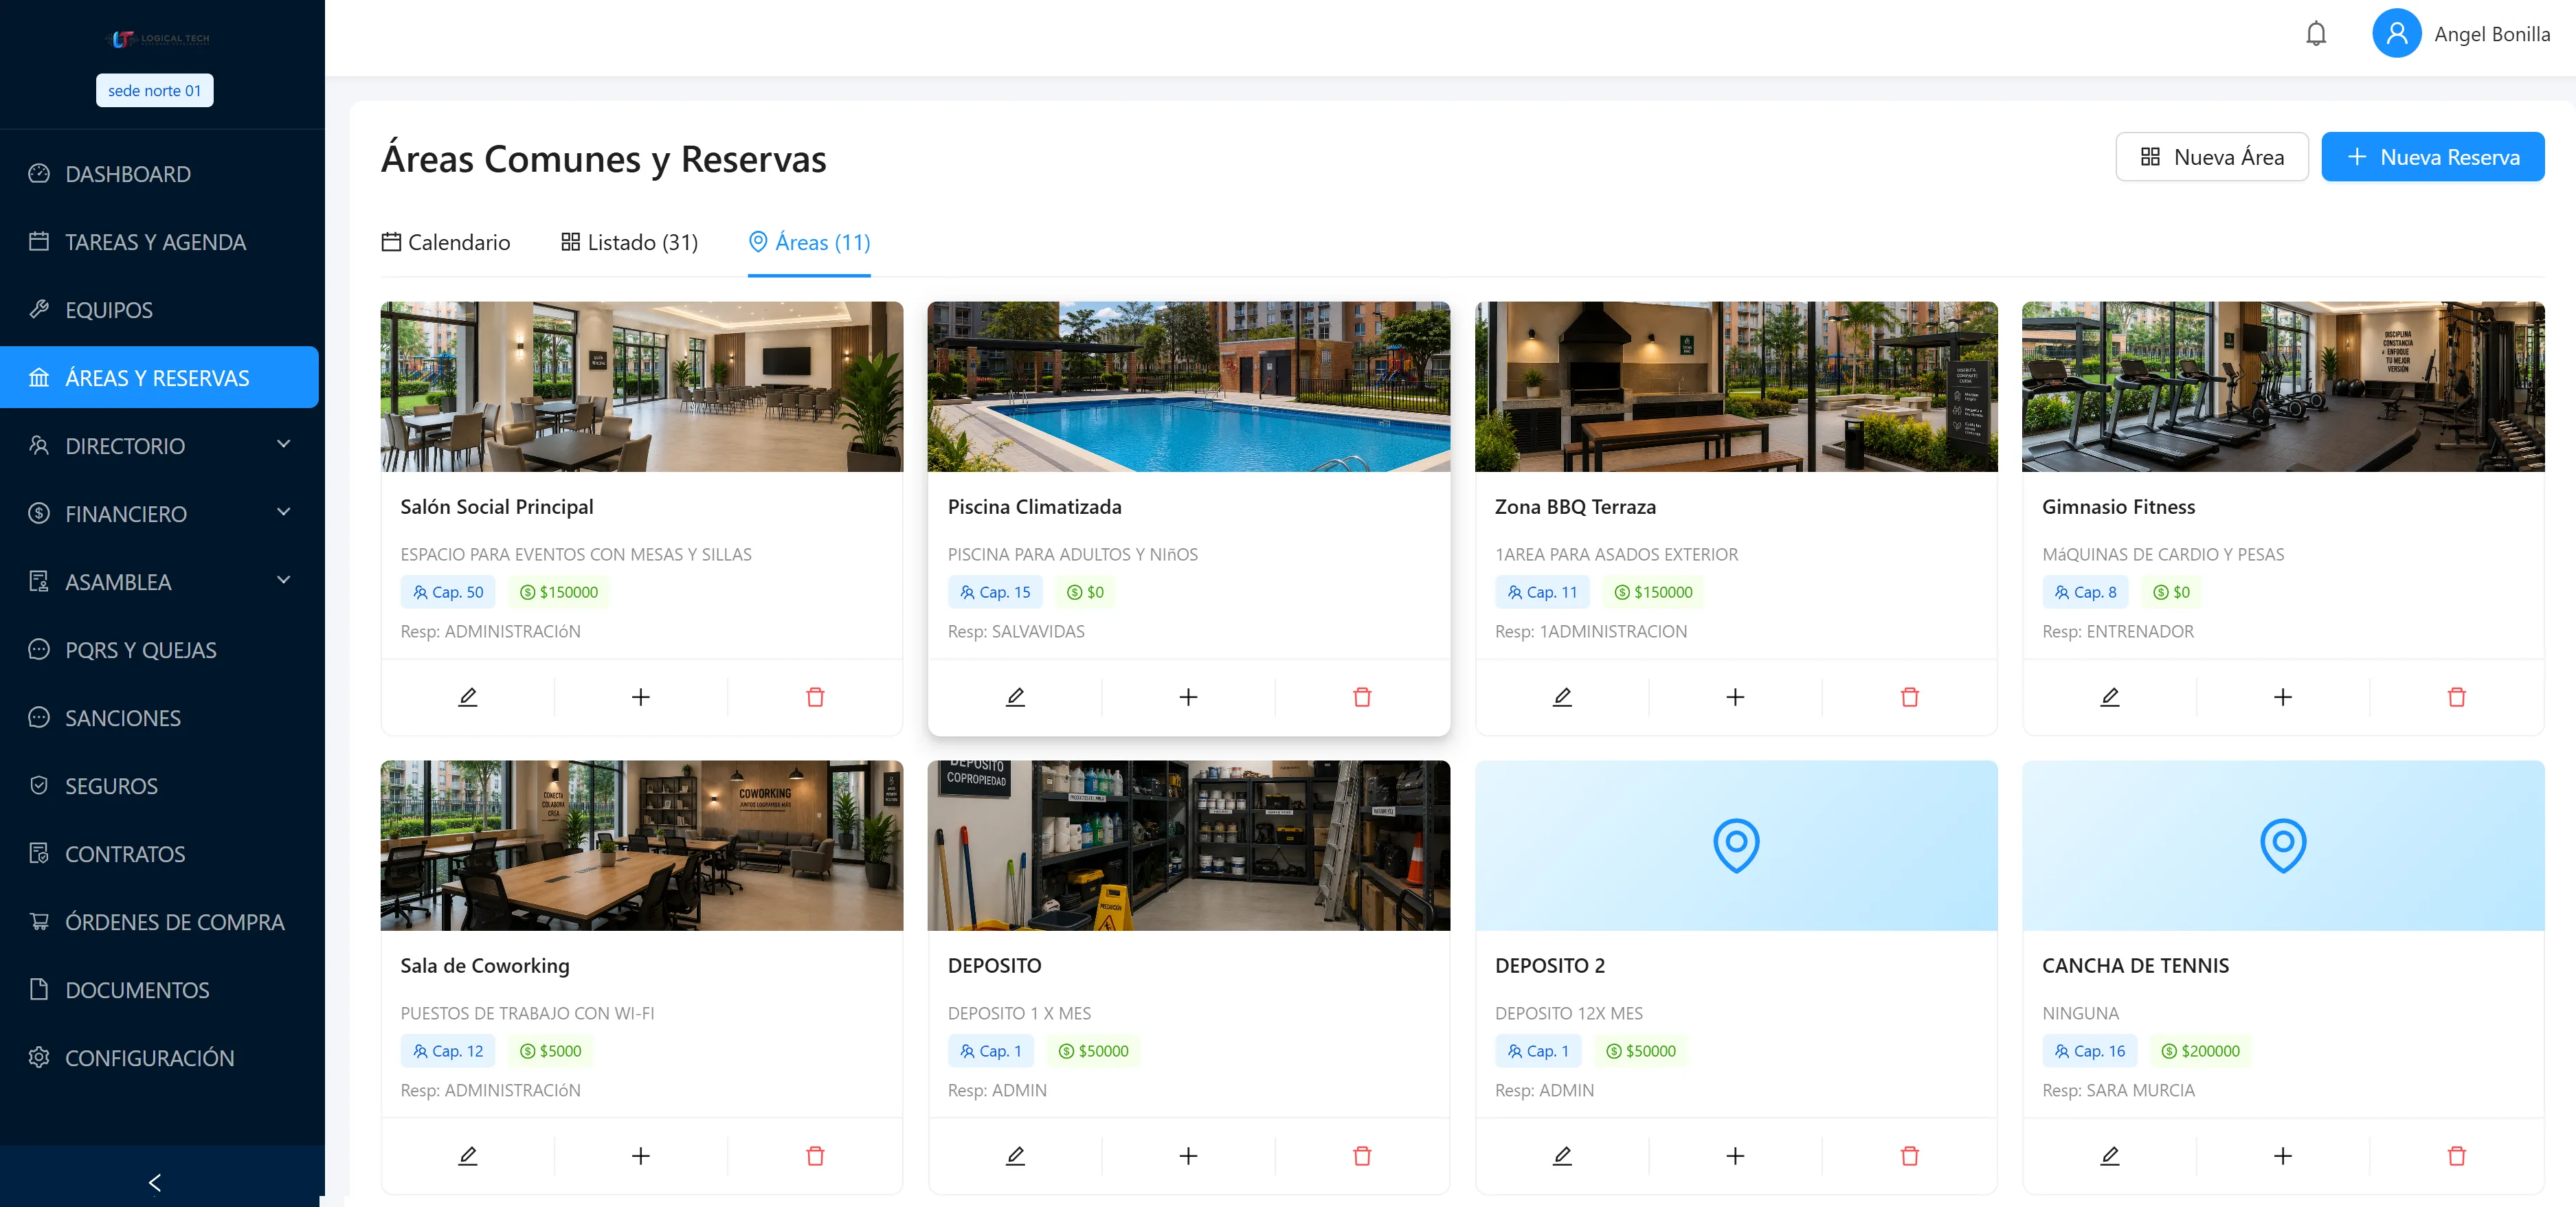Edit Sala de Coworking using pencil icon
This screenshot has height=1207, width=2576.
(x=467, y=1156)
